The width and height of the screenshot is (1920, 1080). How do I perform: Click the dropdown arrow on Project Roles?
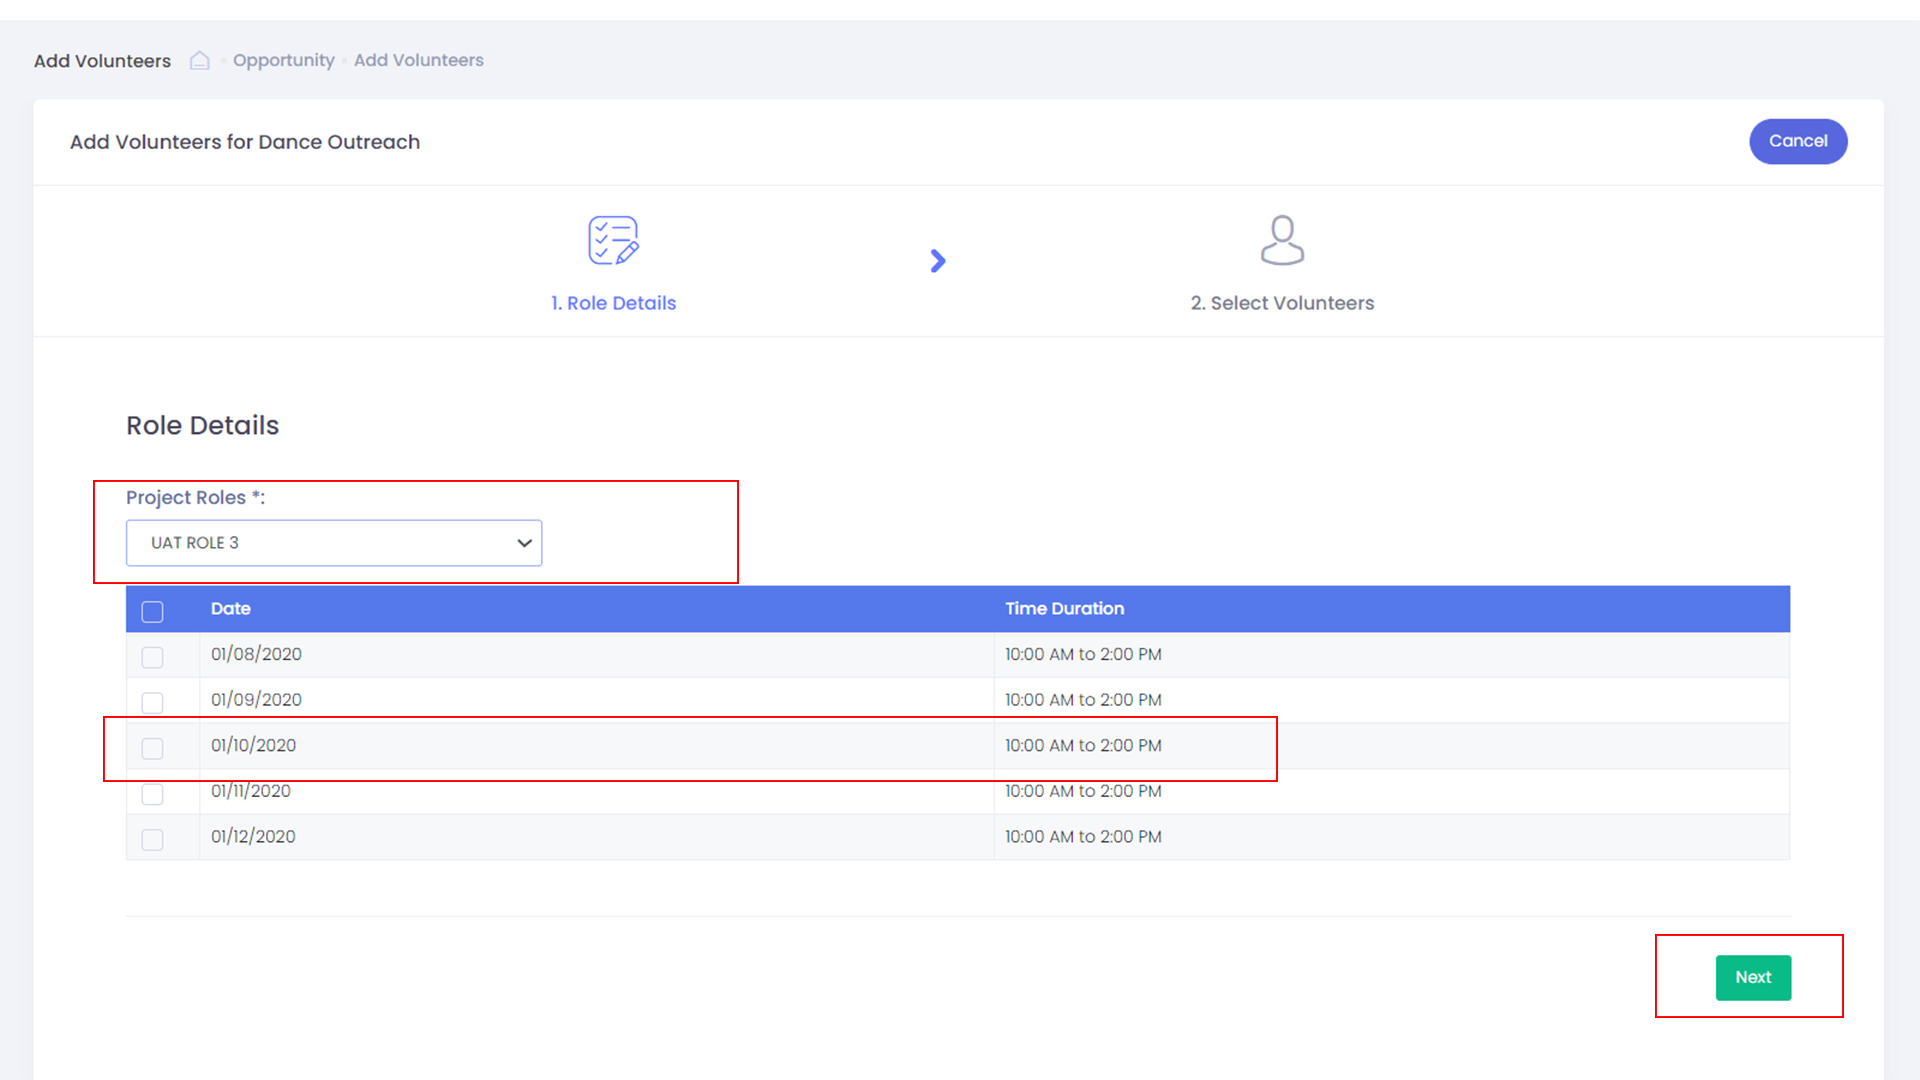click(524, 543)
